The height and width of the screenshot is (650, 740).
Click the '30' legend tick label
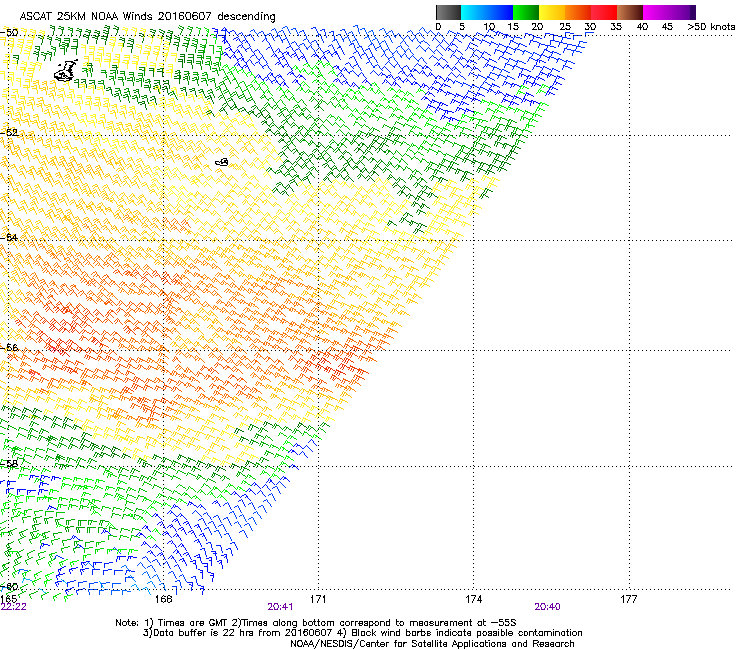coord(590,27)
